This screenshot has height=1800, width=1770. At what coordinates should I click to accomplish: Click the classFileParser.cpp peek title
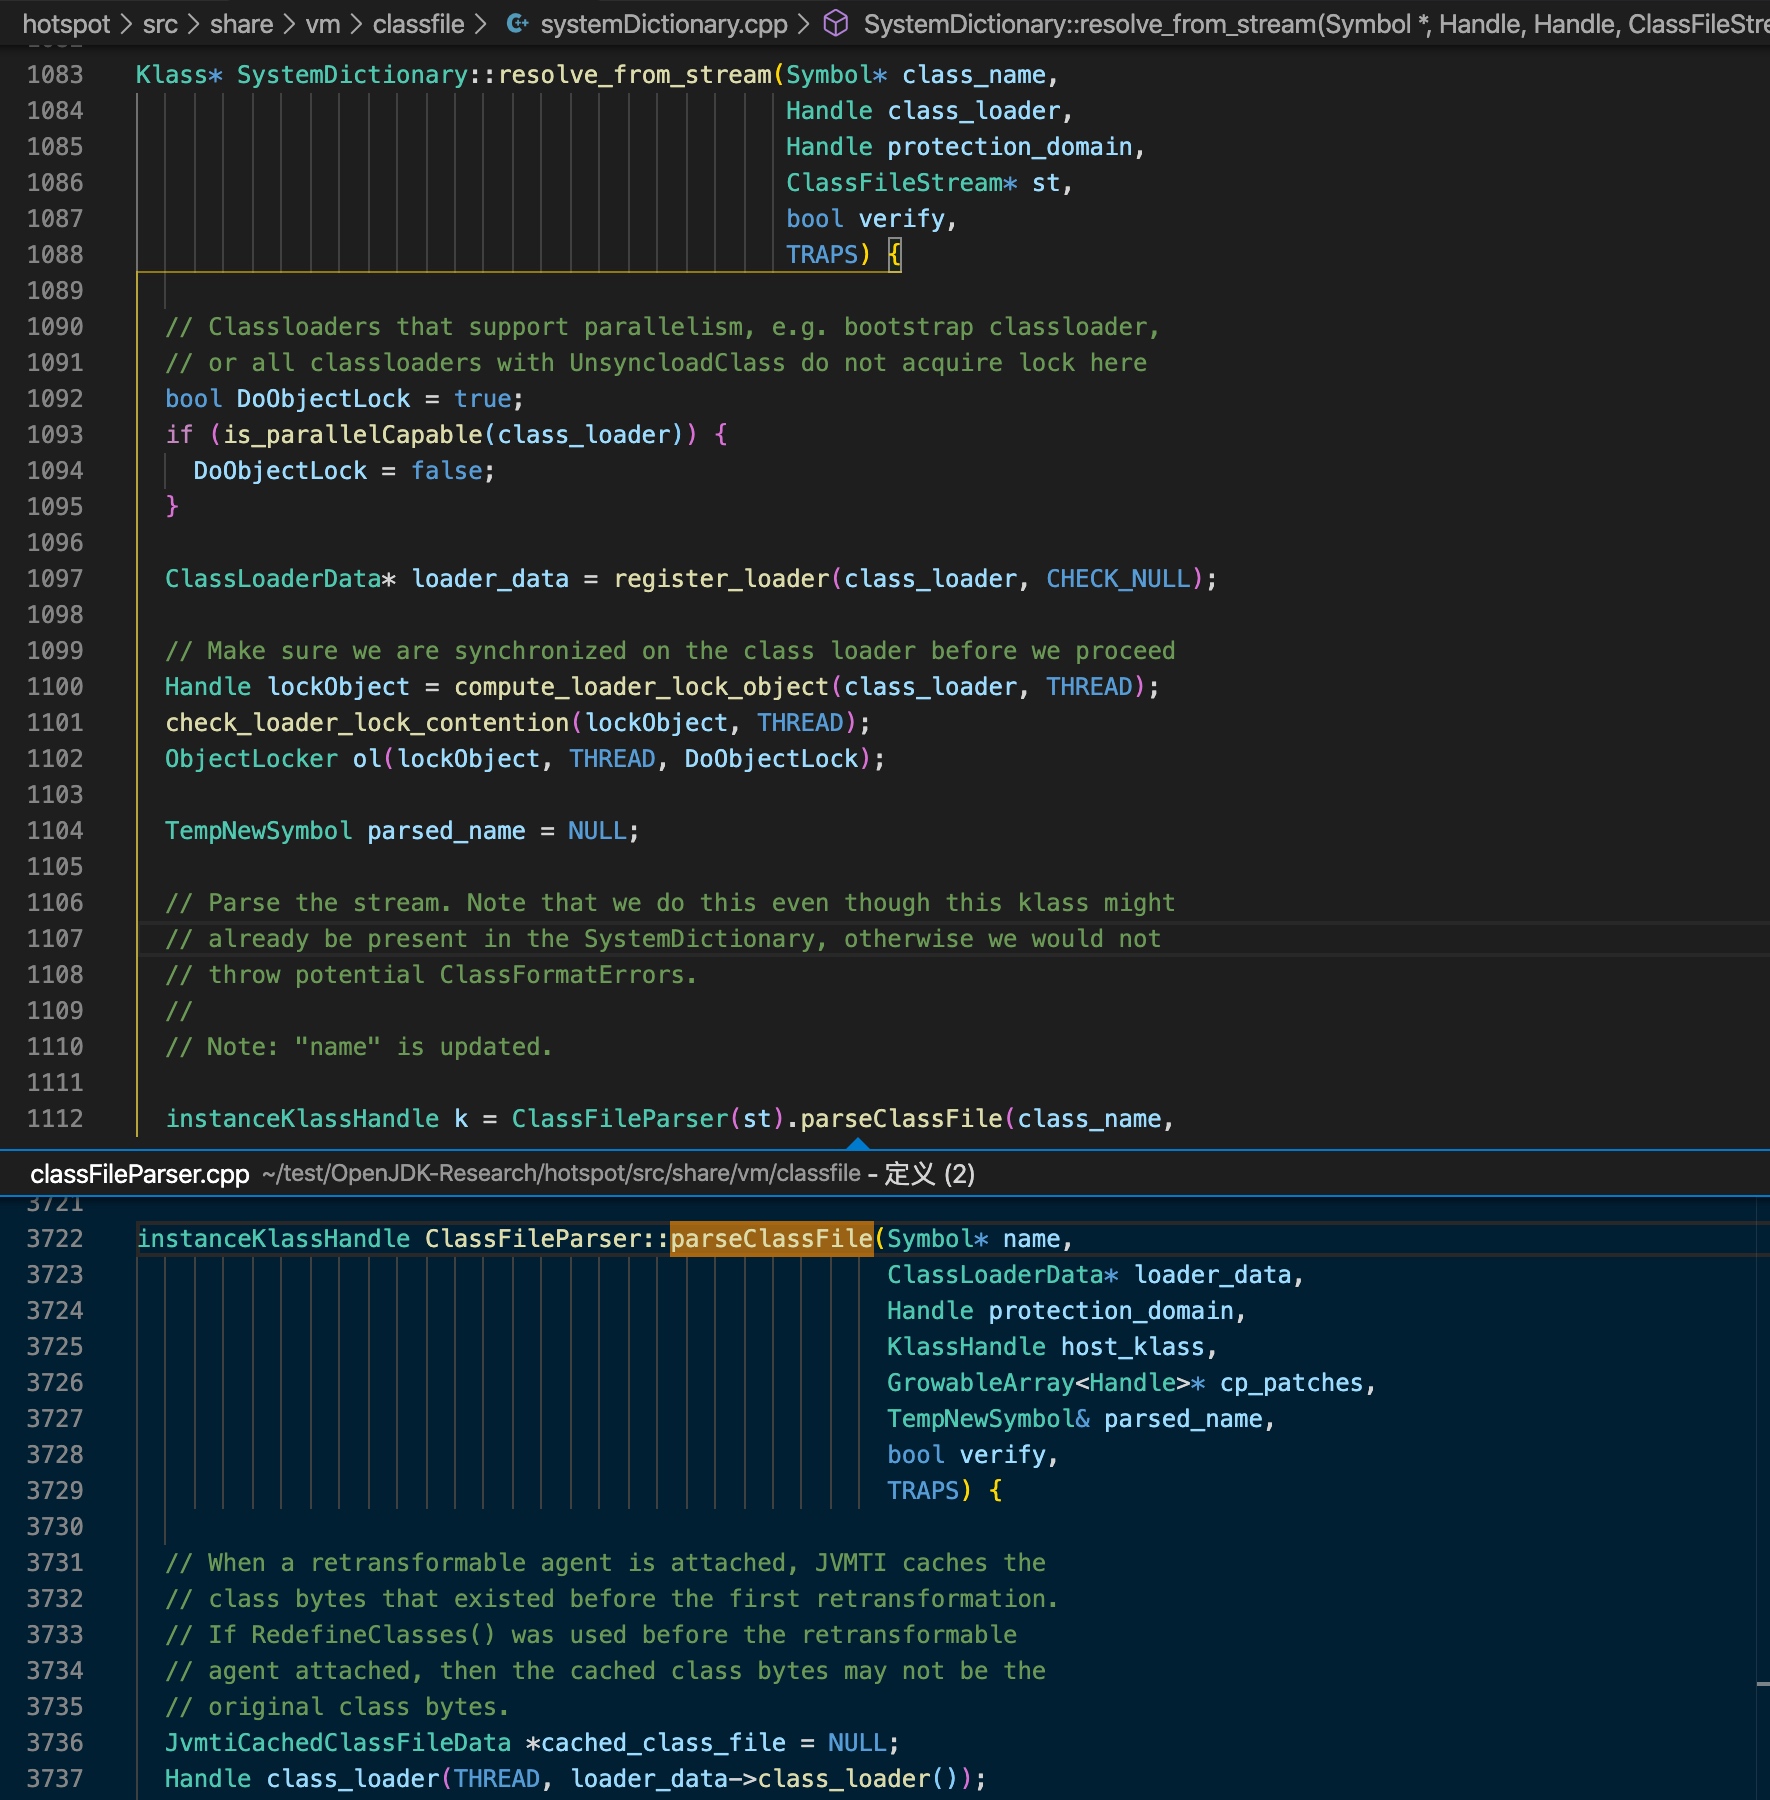tap(140, 1174)
